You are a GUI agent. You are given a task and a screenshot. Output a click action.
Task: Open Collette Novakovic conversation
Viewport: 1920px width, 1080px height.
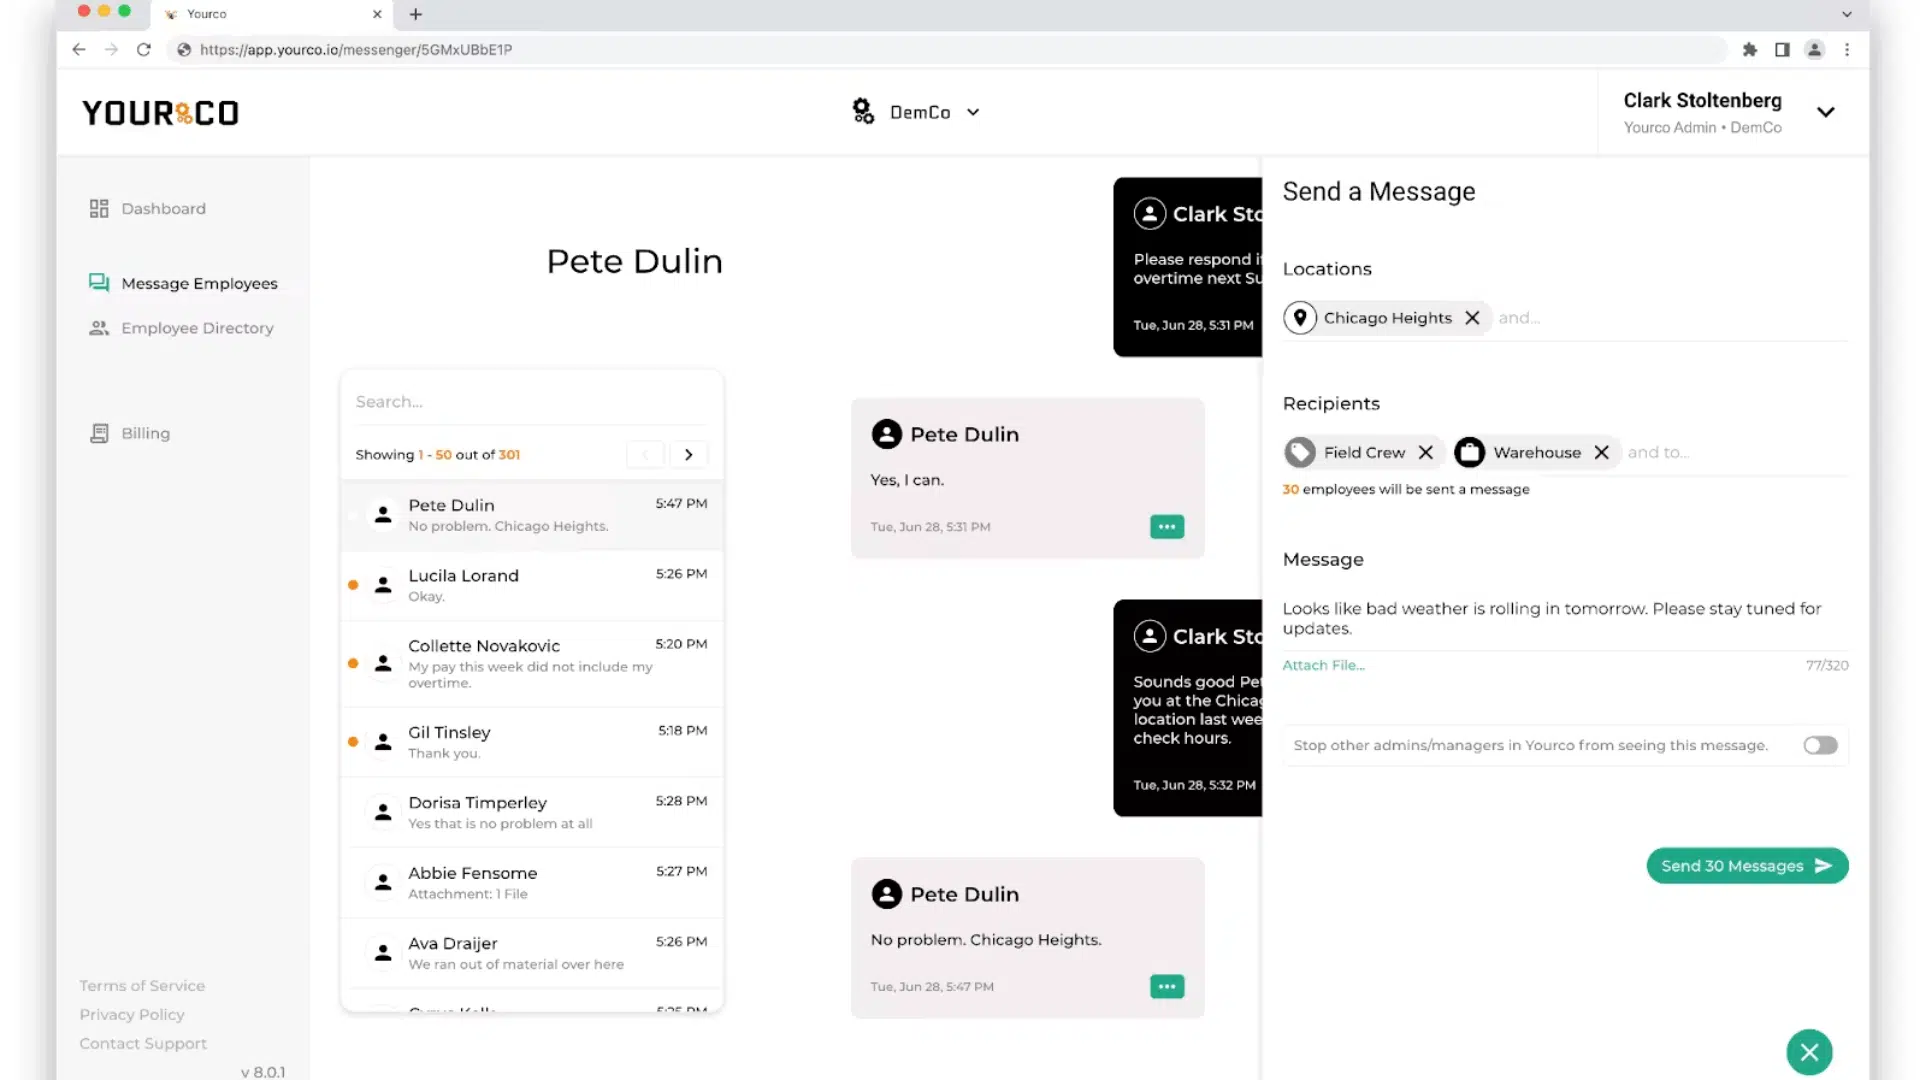531,663
